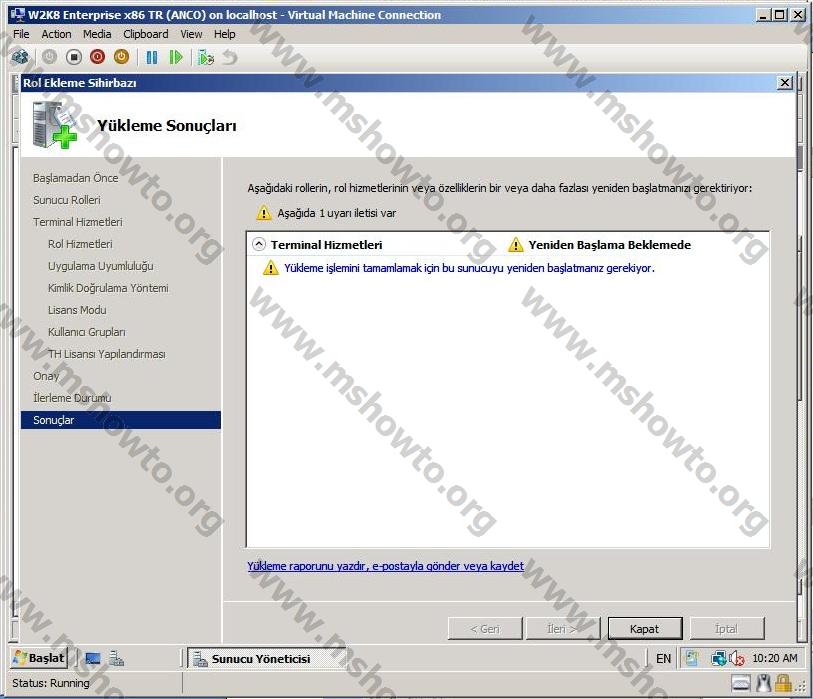813x699 pixels.
Task: Pause the virtual machine
Action: (152, 57)
